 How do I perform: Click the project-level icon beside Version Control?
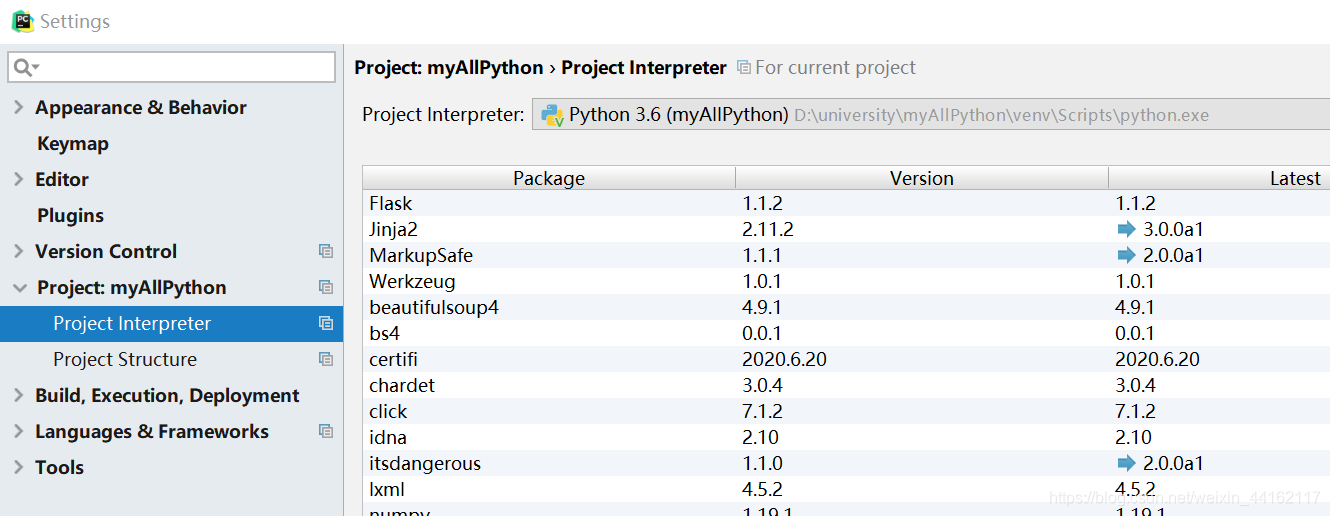325,252
